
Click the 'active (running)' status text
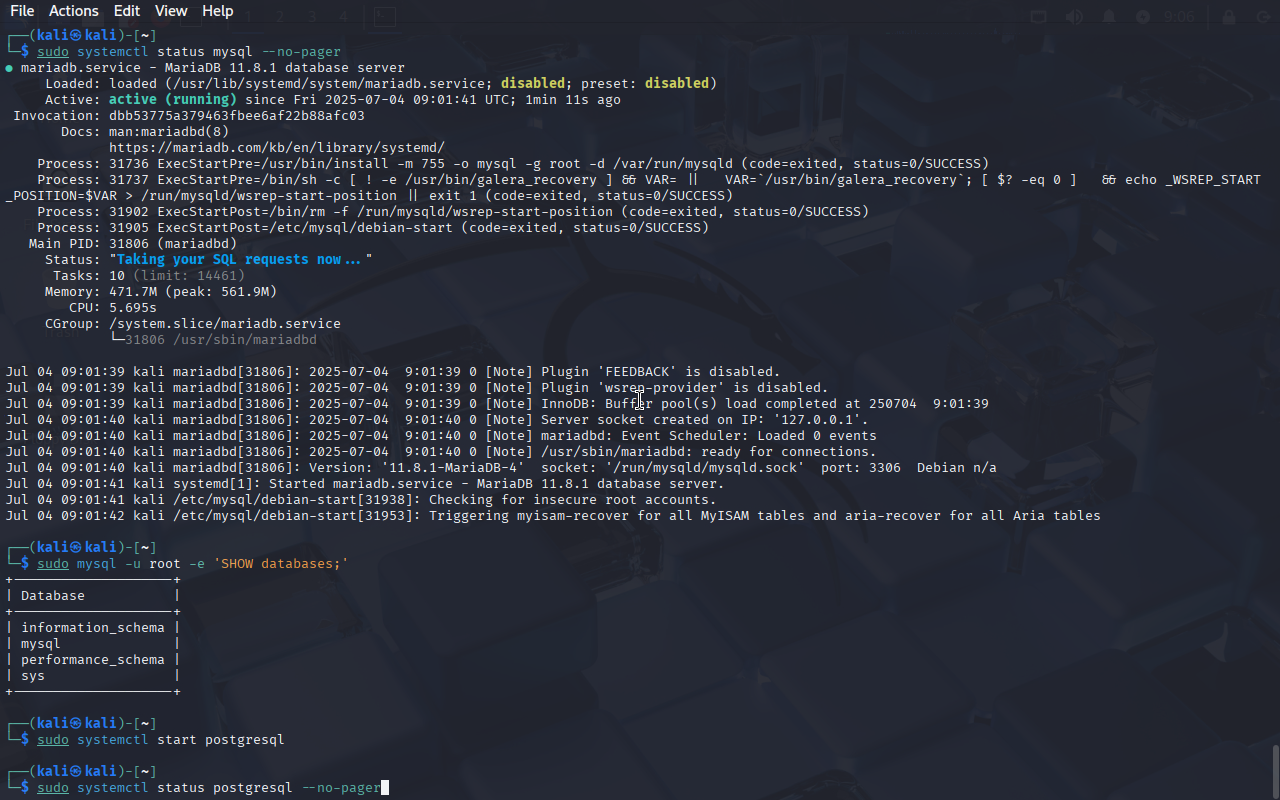point(173,100)
